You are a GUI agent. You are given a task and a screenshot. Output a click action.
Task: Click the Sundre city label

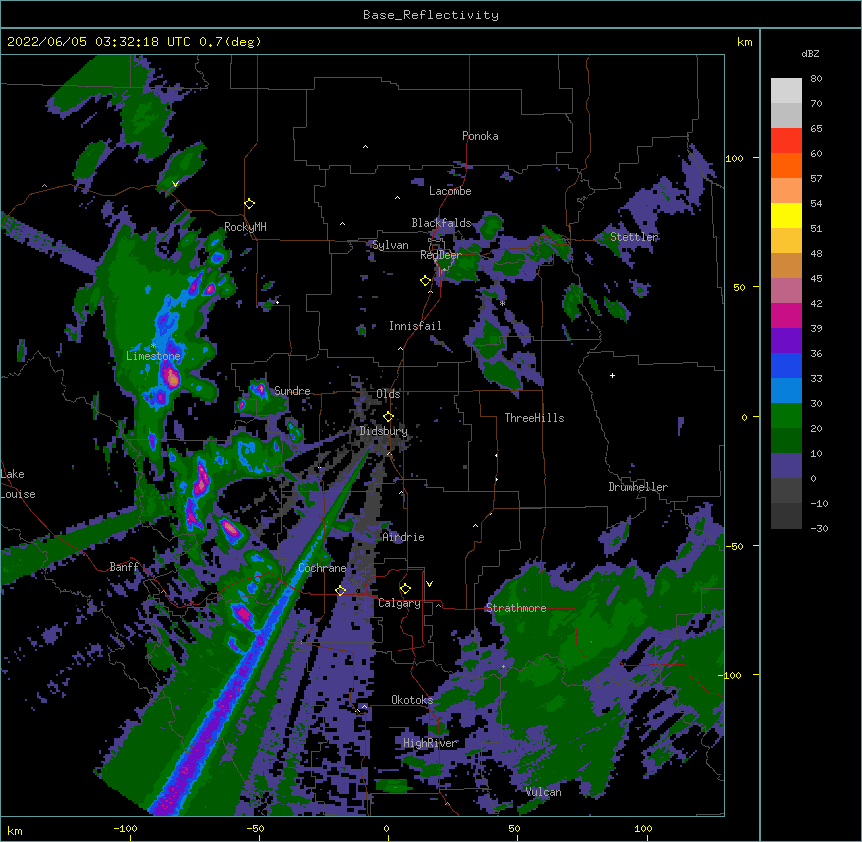[292, 391]
